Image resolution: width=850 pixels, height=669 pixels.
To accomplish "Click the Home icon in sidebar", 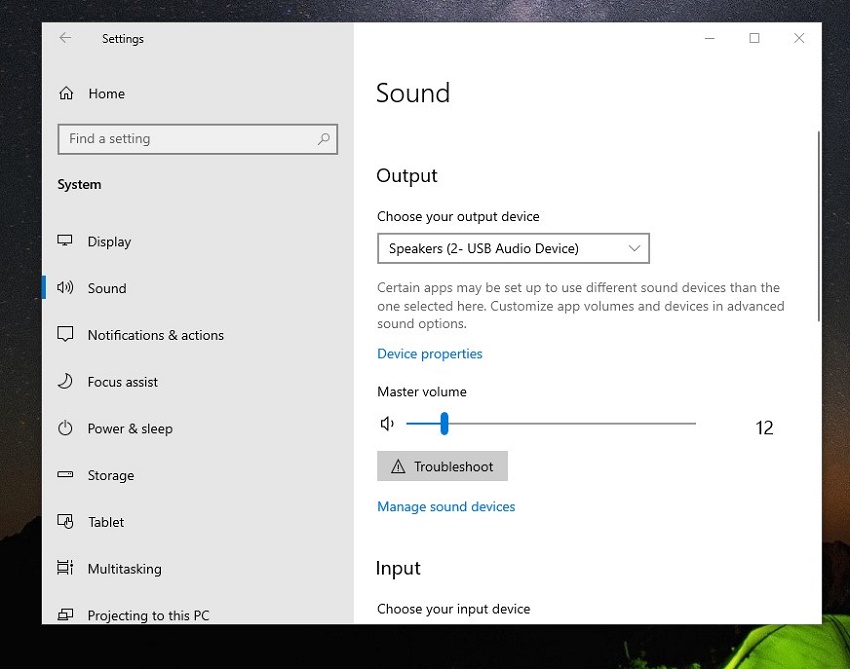I will [x=66, y=94].
